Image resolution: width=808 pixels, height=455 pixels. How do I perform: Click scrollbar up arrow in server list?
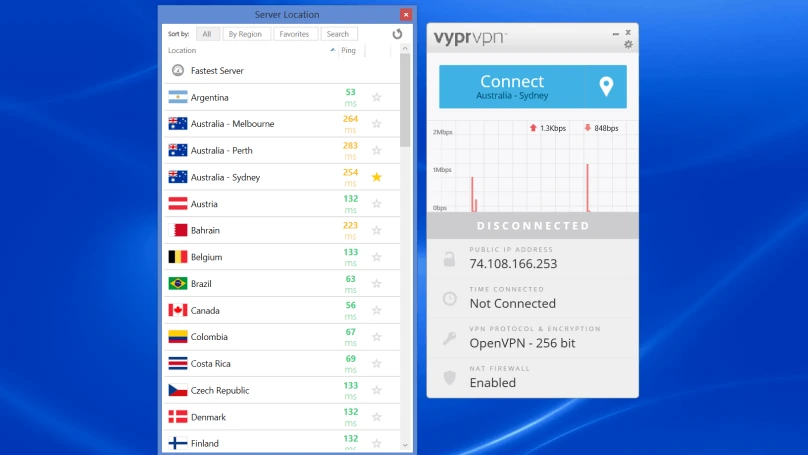coord(405,48)
